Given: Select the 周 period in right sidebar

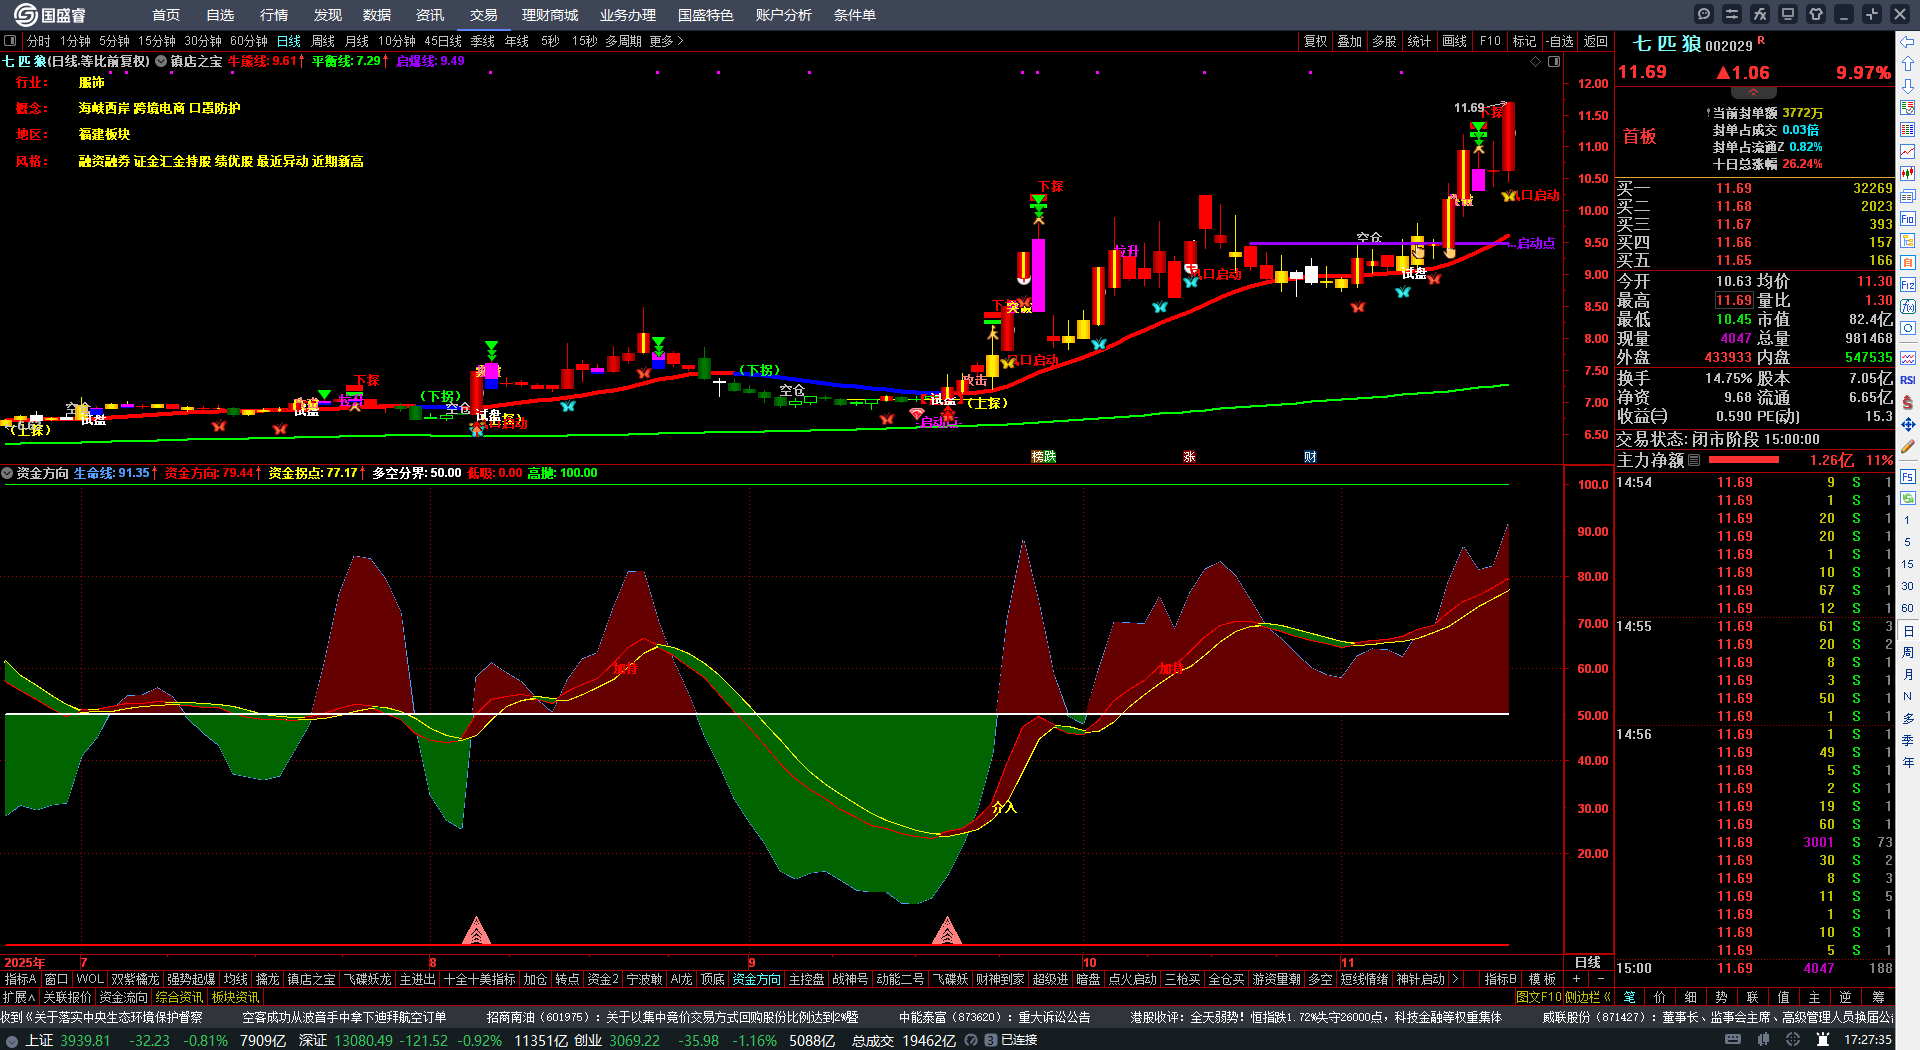Looking at the screenshot, I should [1908, 653].
